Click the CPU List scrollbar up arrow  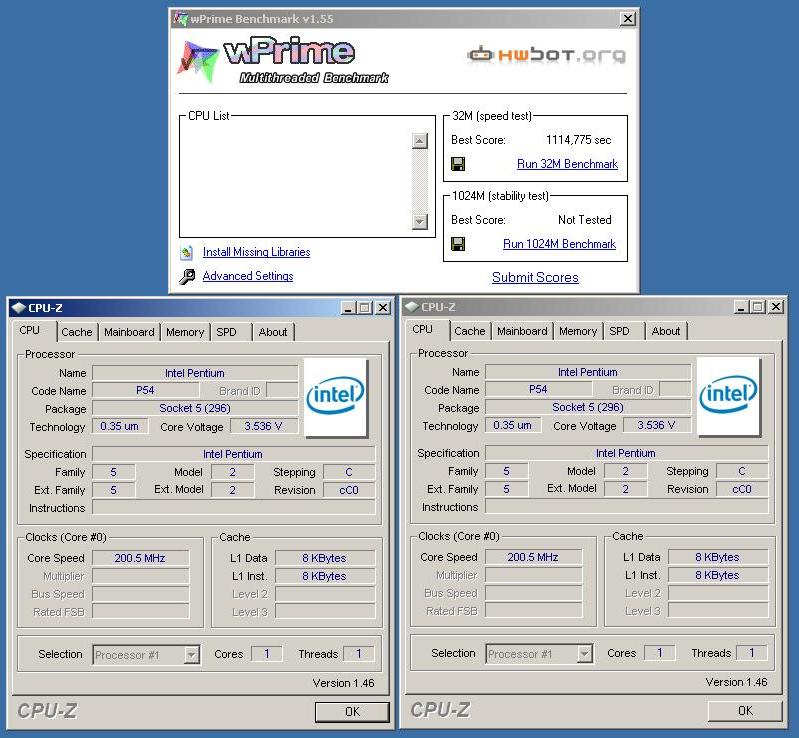pos(419,141)
